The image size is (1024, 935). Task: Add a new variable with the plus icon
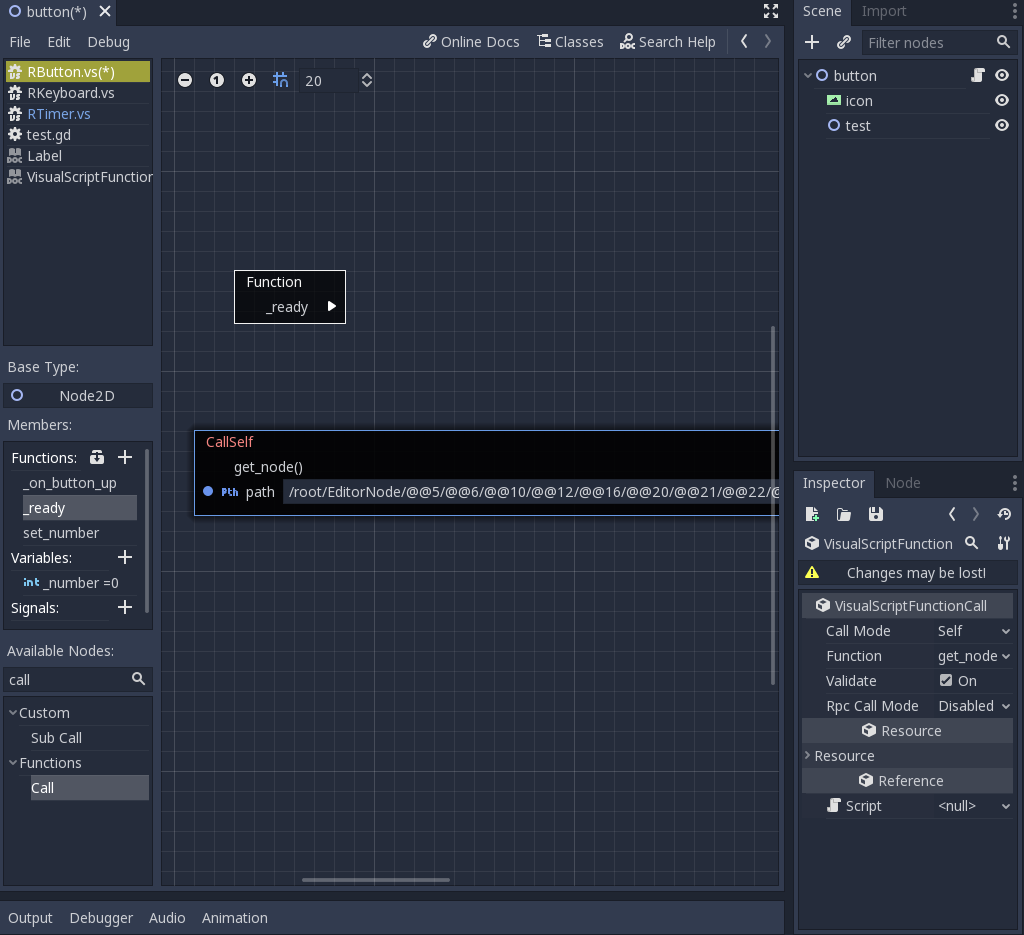pos(124,557)
